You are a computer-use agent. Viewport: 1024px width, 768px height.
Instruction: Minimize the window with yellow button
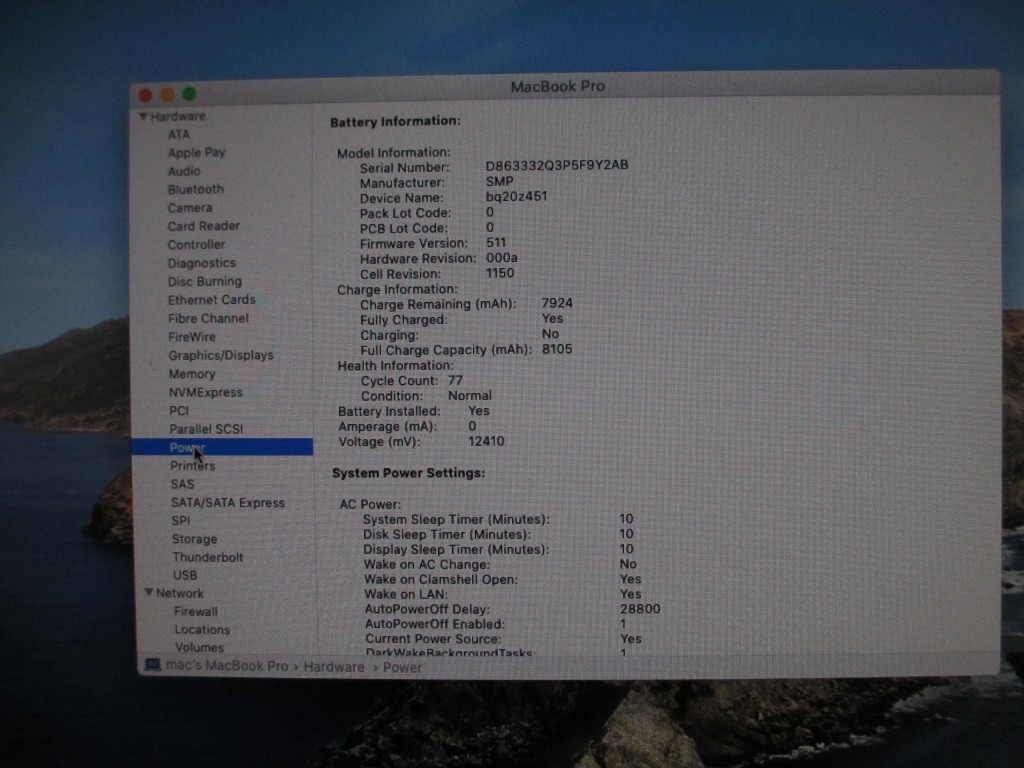click(x=167, y=95)
